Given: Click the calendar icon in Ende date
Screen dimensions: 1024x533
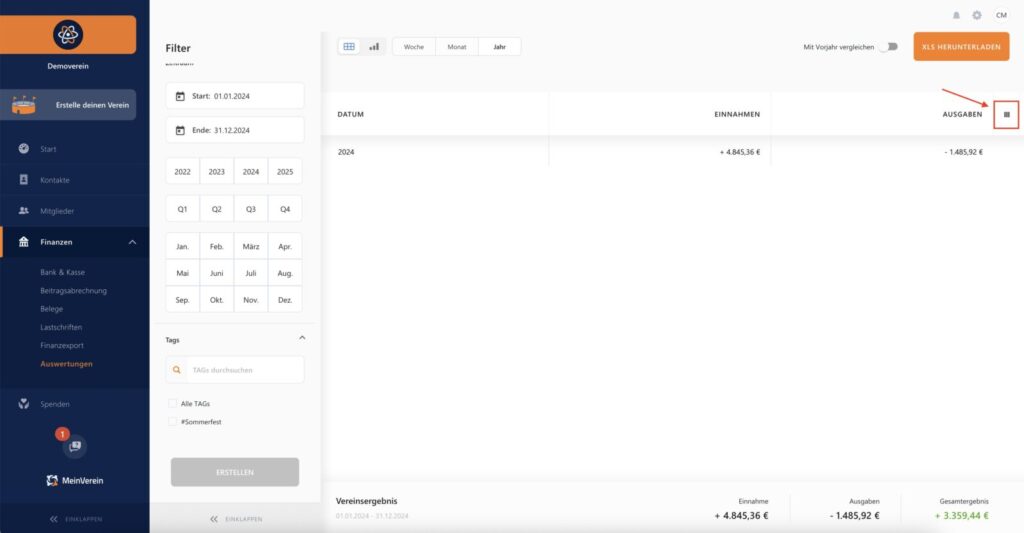Looking at the screenshot, I should click(180, 130).
